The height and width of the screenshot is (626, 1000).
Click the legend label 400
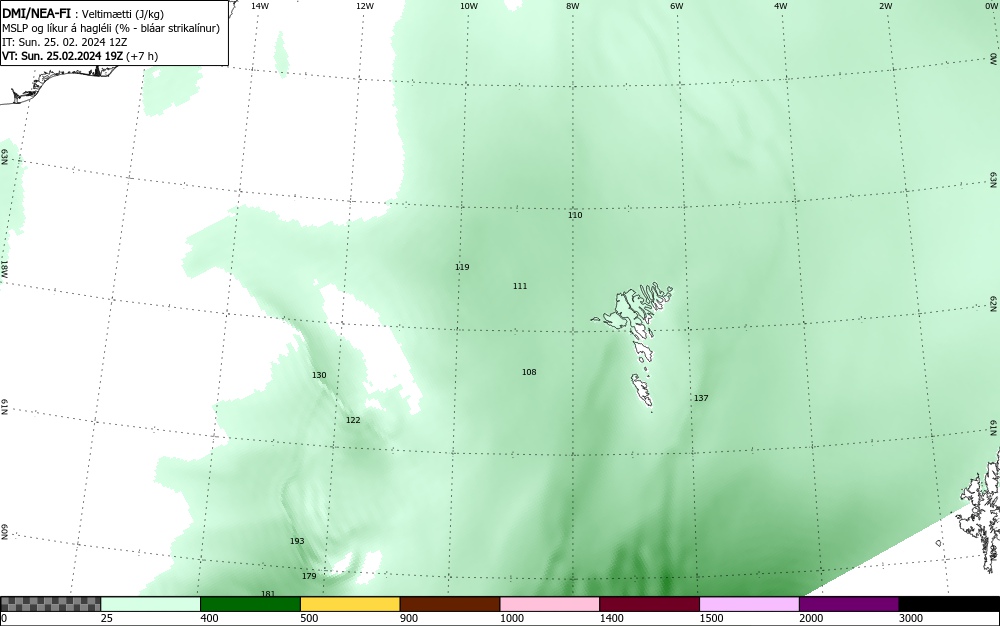pos(209,618)
